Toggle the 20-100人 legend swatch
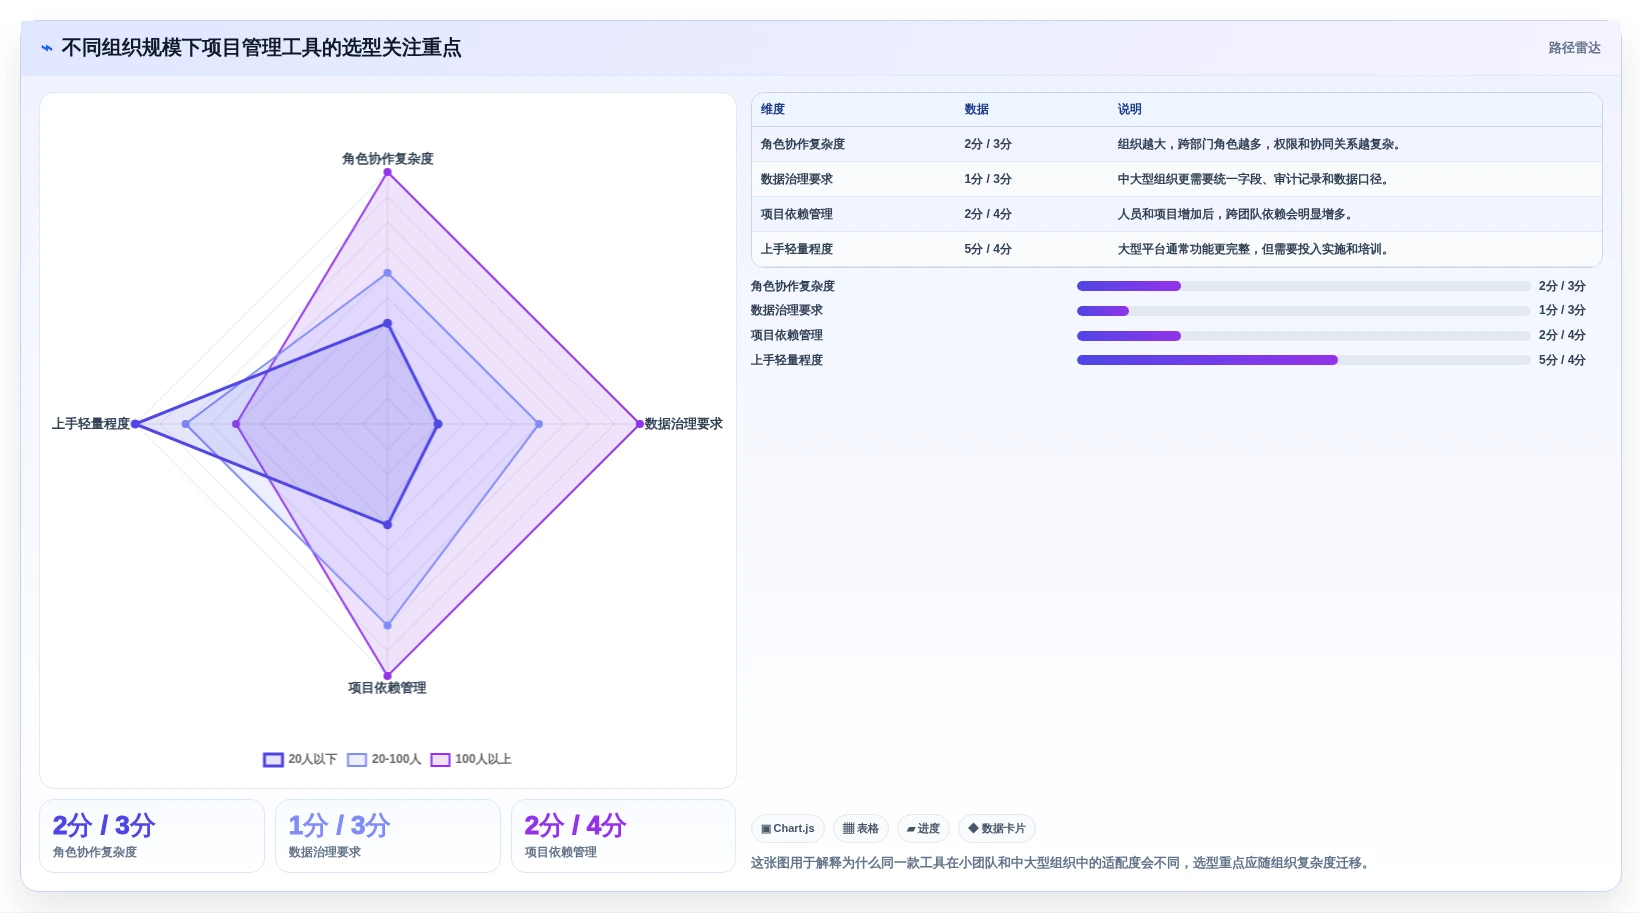Screen dimensions: 1642x913 tap(357, 760)
